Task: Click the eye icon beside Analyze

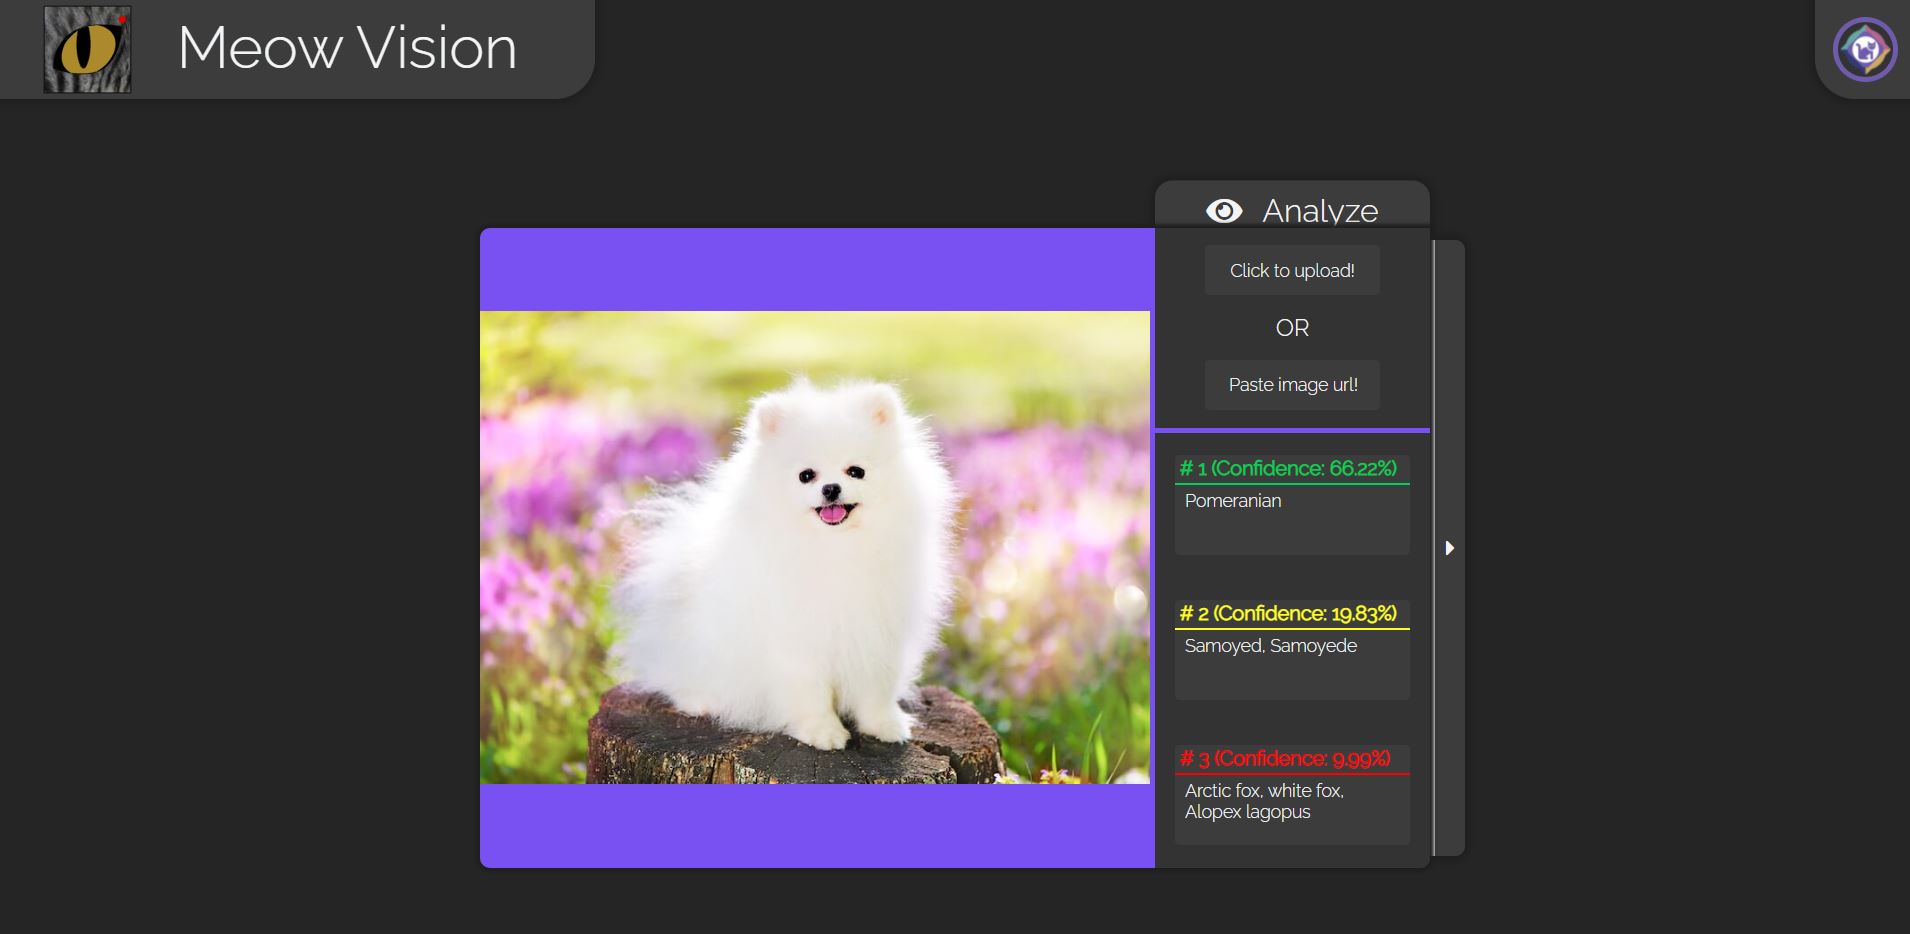Action: coord(1224,211)
